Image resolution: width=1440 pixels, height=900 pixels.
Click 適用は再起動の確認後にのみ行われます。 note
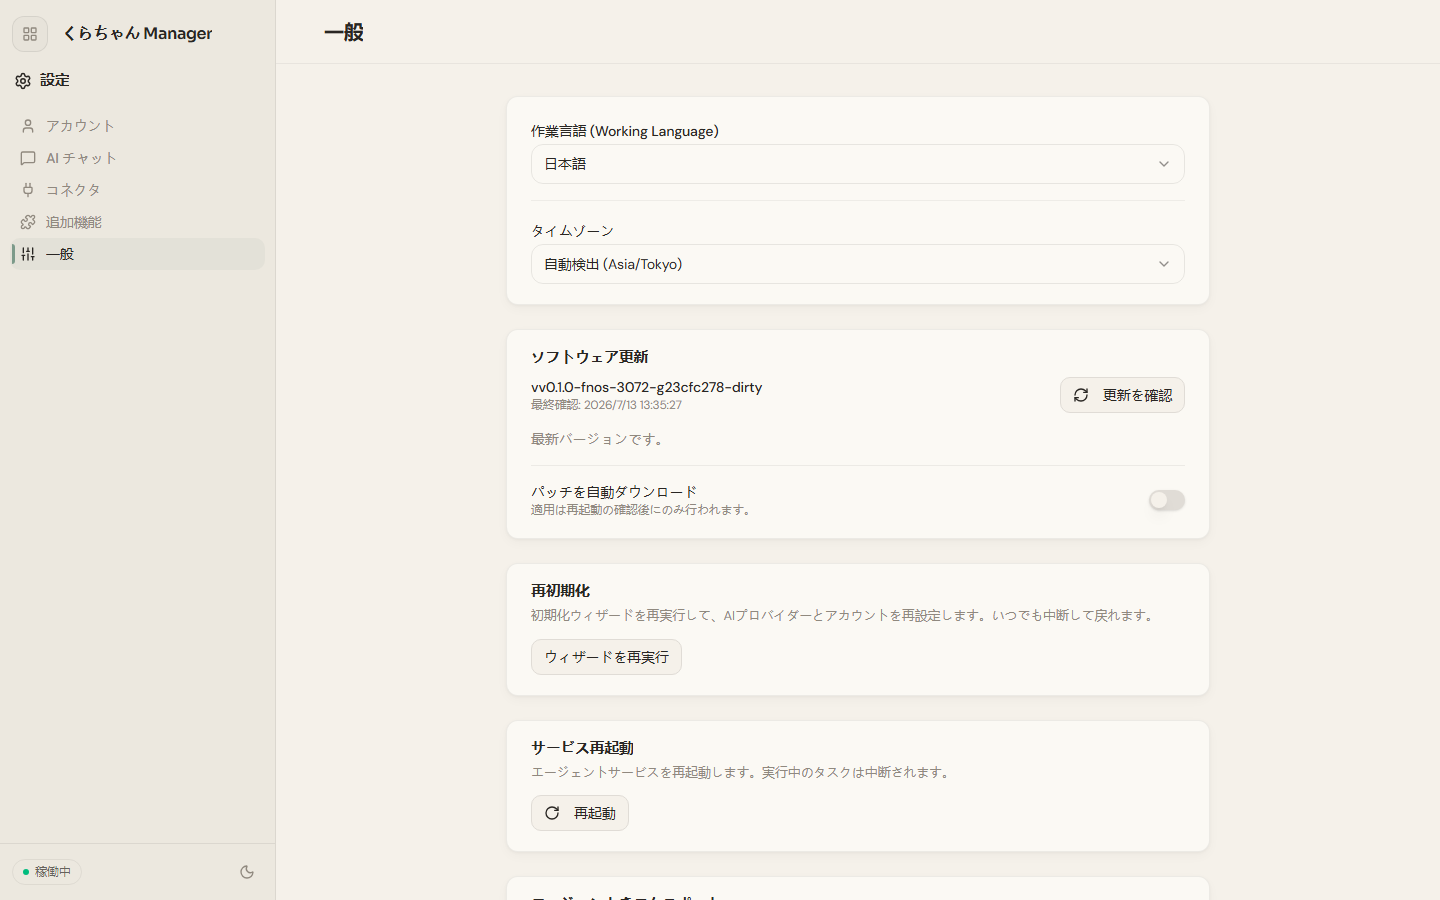coord(642,510)
